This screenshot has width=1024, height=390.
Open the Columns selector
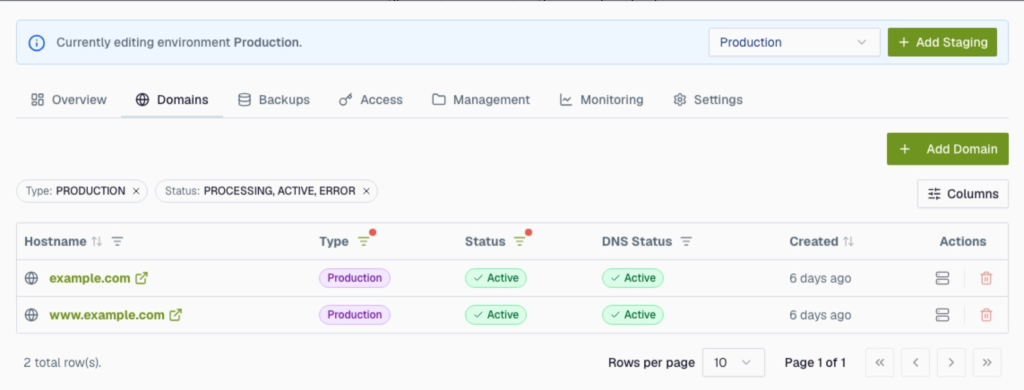963,194
